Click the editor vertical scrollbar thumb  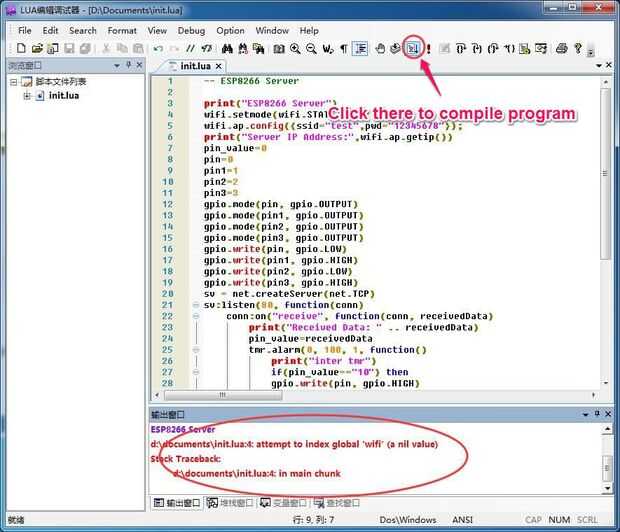click(x=605, y=173)
